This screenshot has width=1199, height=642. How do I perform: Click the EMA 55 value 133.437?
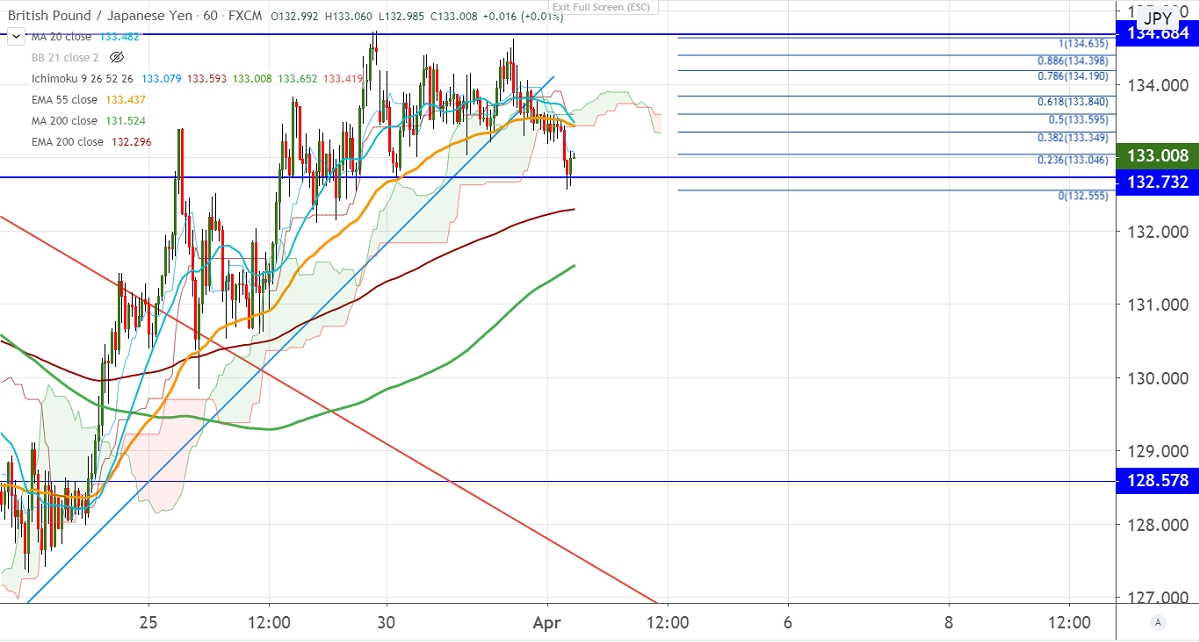(x=125, y=99)
